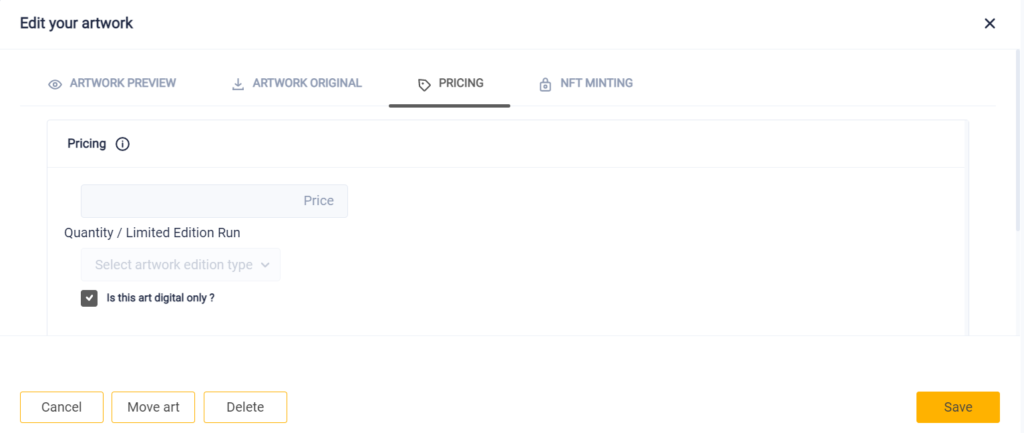Image resolution: width=1024 pixels, height=433 pixels.
Task: Save the artwork changes
Action: pyautogui.click(x=958, y=407)
